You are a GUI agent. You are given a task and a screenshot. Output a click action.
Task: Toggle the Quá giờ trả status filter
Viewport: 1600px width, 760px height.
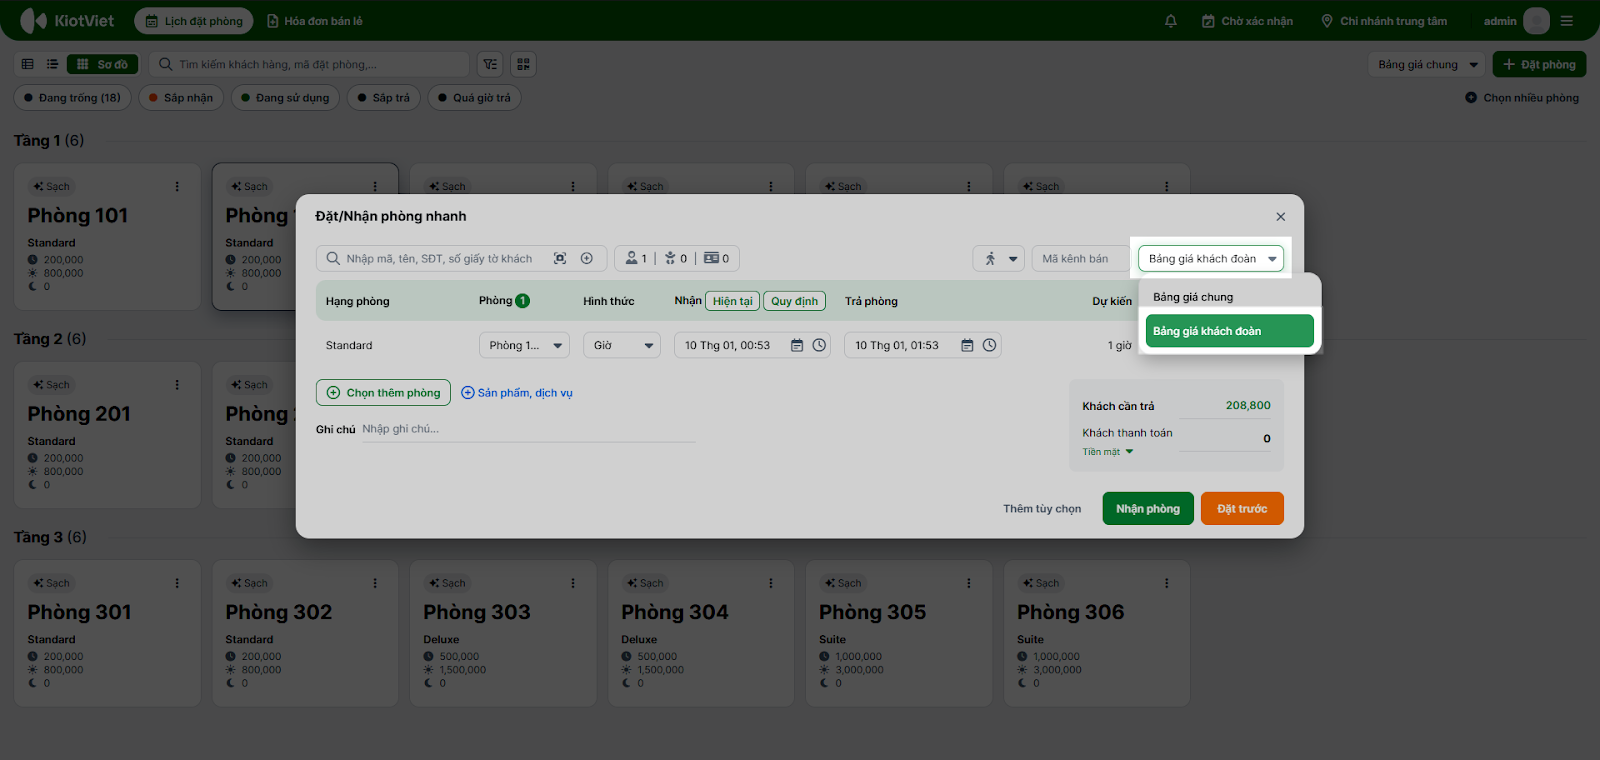475,98
